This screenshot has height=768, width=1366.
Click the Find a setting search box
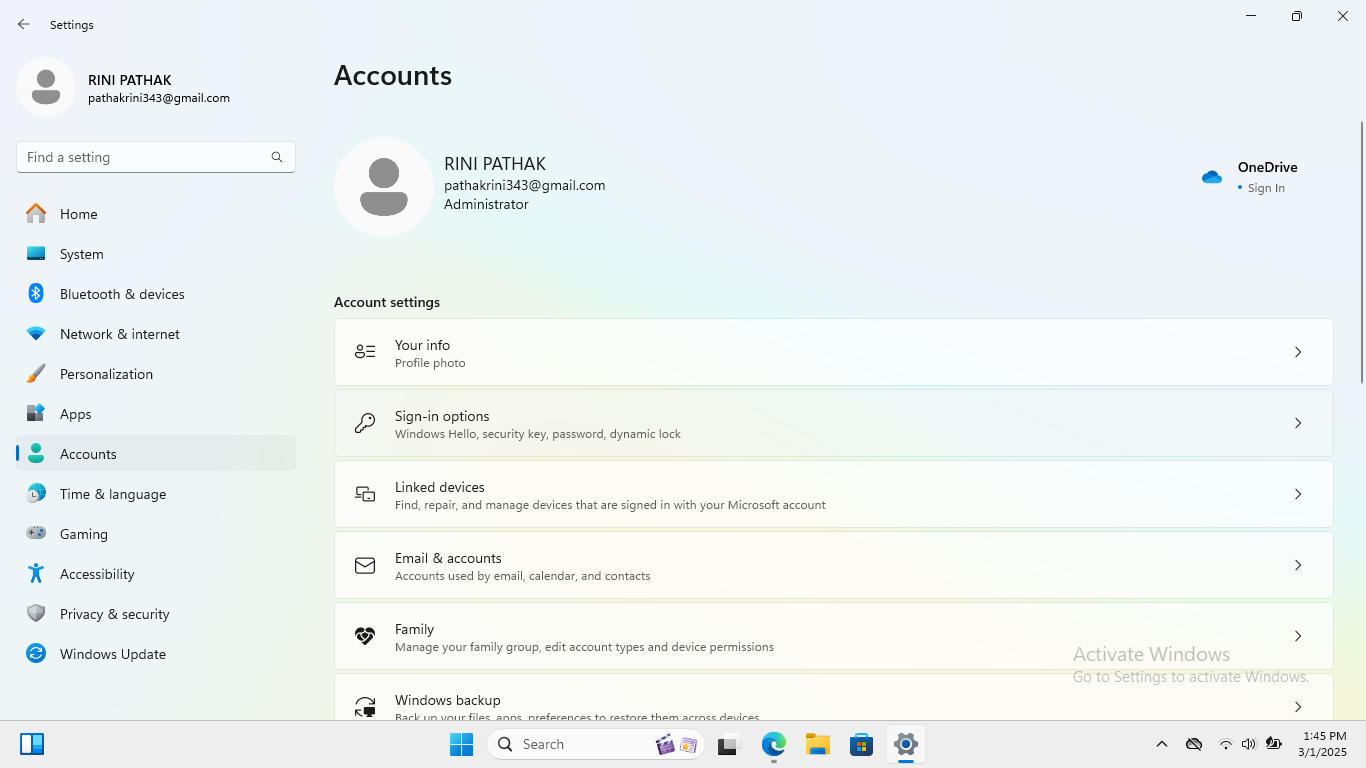[x=156, y=157]
